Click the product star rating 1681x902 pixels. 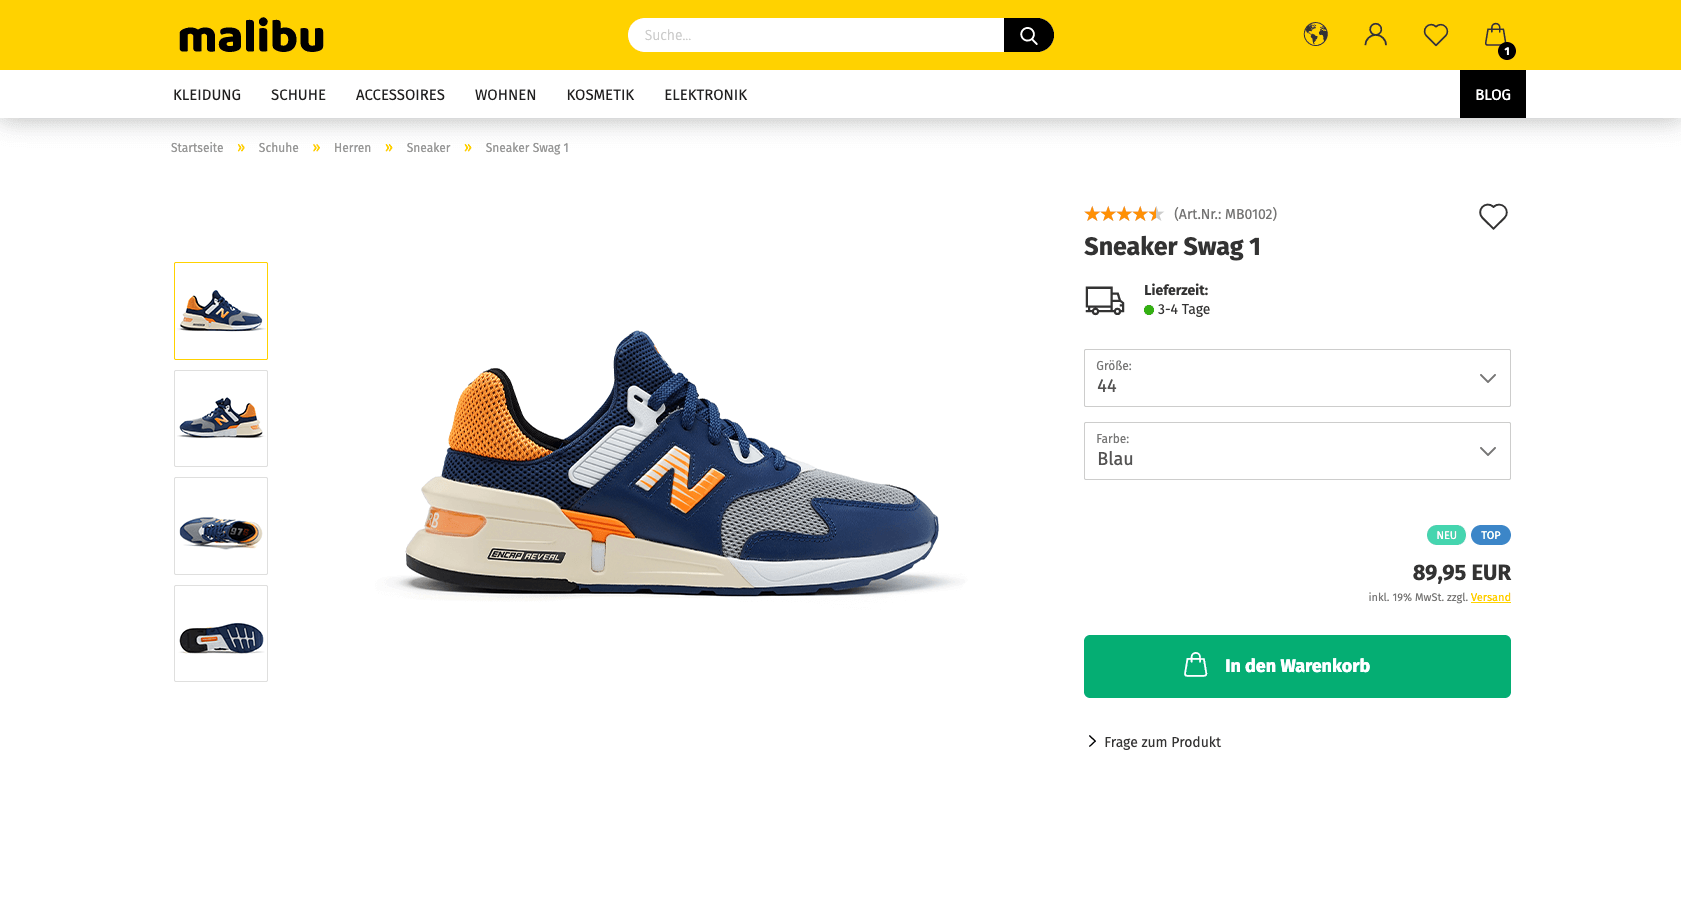click(x=1123, y=214)
